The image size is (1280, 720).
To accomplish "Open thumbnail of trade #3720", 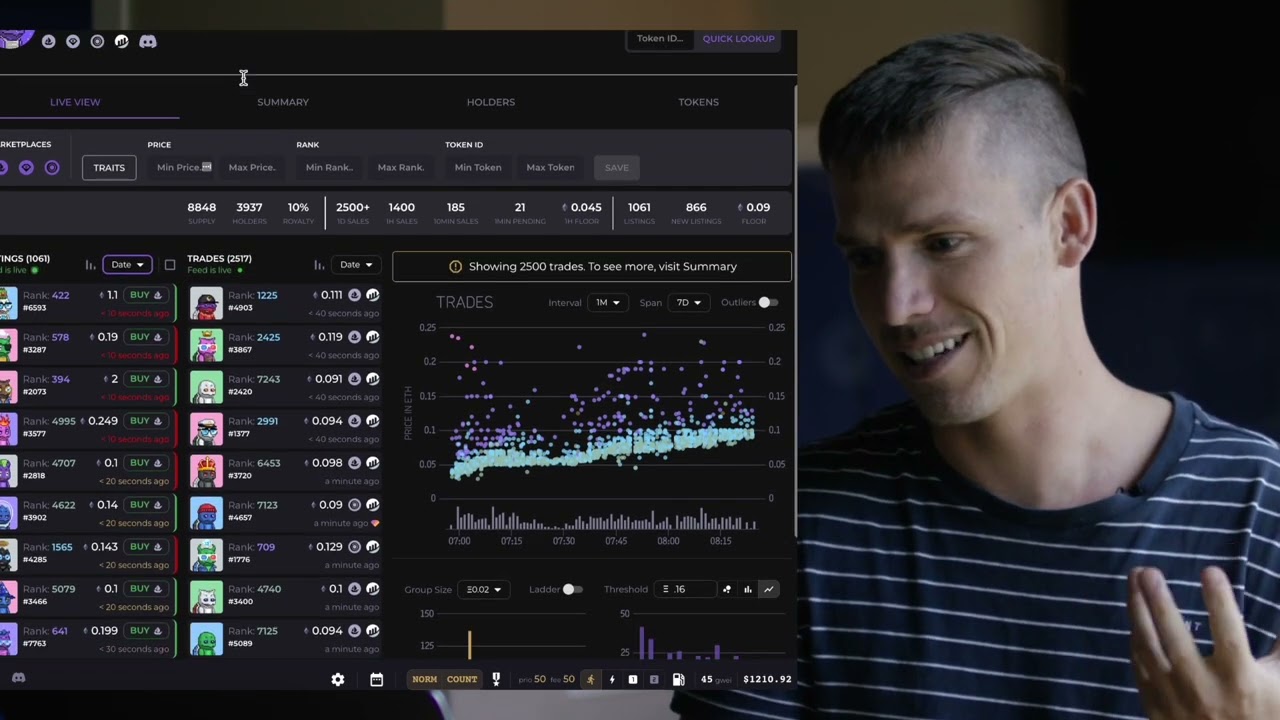I will coord(206,471).
